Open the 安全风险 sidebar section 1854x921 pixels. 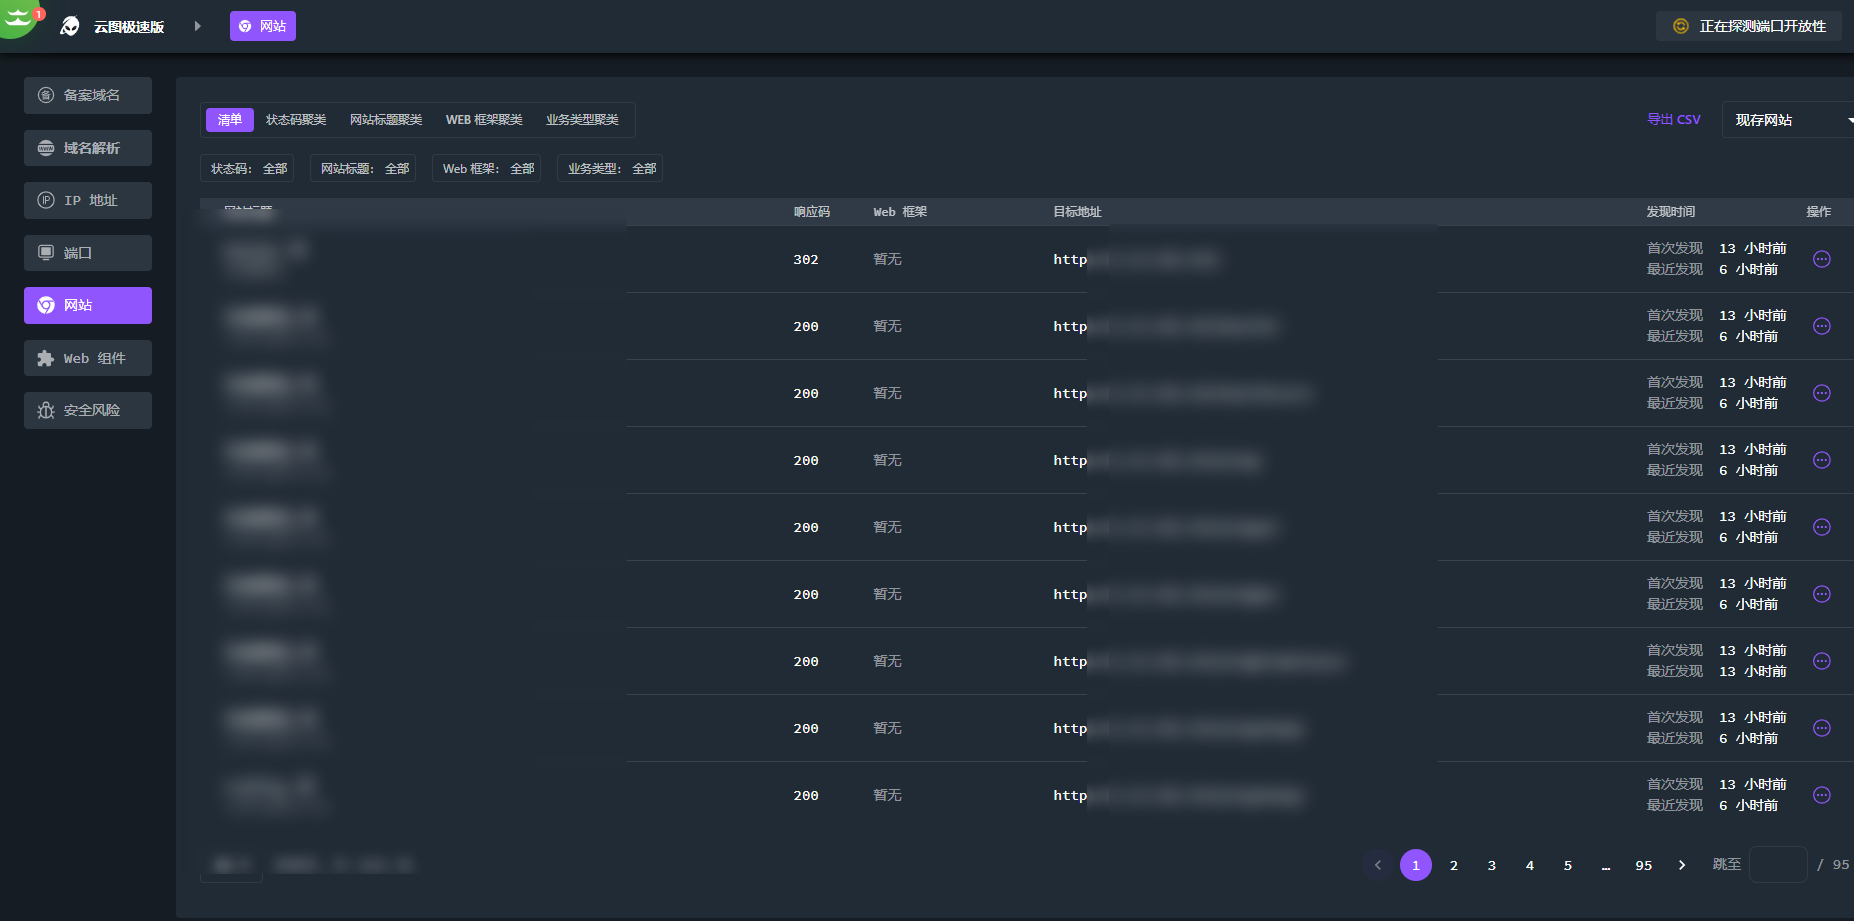pos(88,410)
